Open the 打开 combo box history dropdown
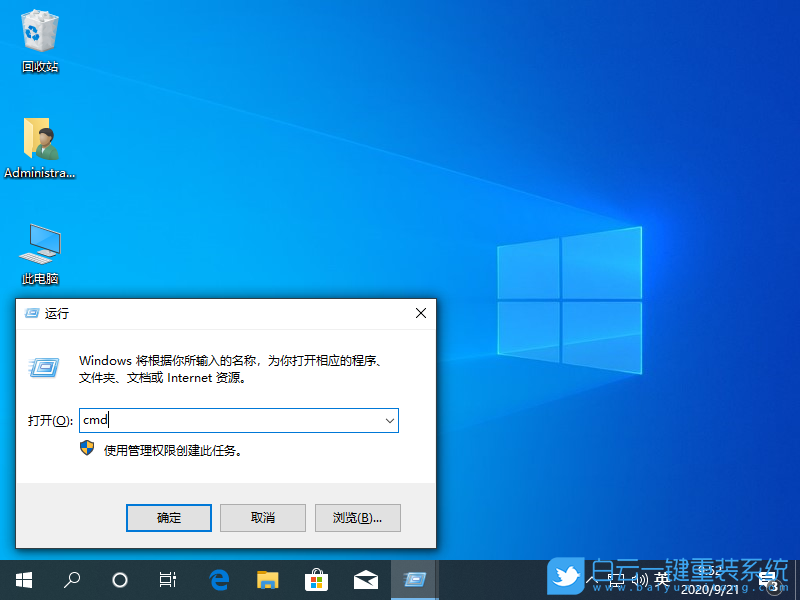Viewport: 800px width, 600px height. pos(389,420)
